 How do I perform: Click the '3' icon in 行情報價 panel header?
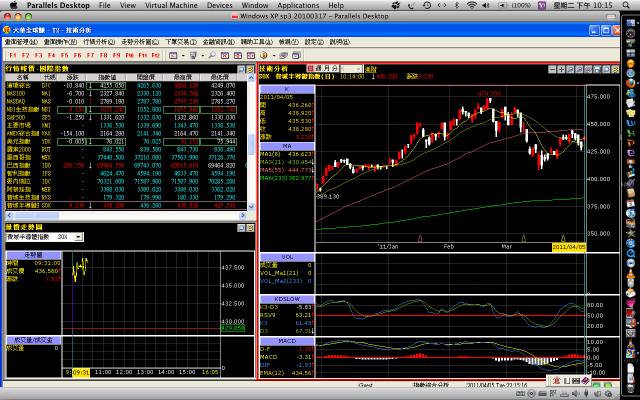click(250, 69)
